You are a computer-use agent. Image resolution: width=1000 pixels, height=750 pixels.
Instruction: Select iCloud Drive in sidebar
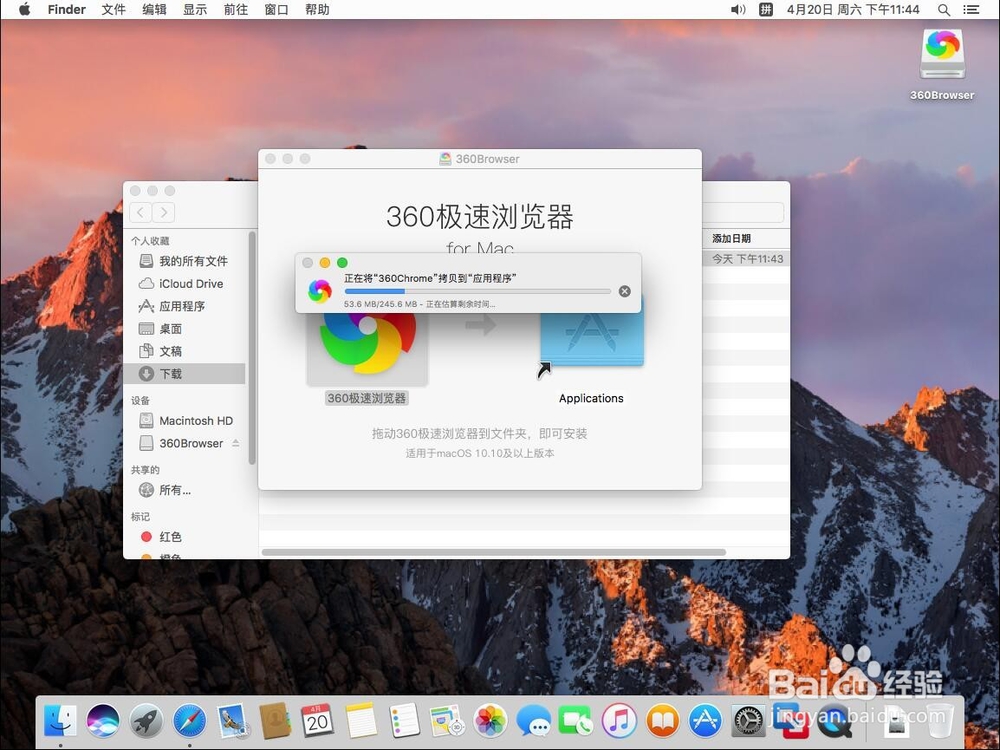pos(184,283)
